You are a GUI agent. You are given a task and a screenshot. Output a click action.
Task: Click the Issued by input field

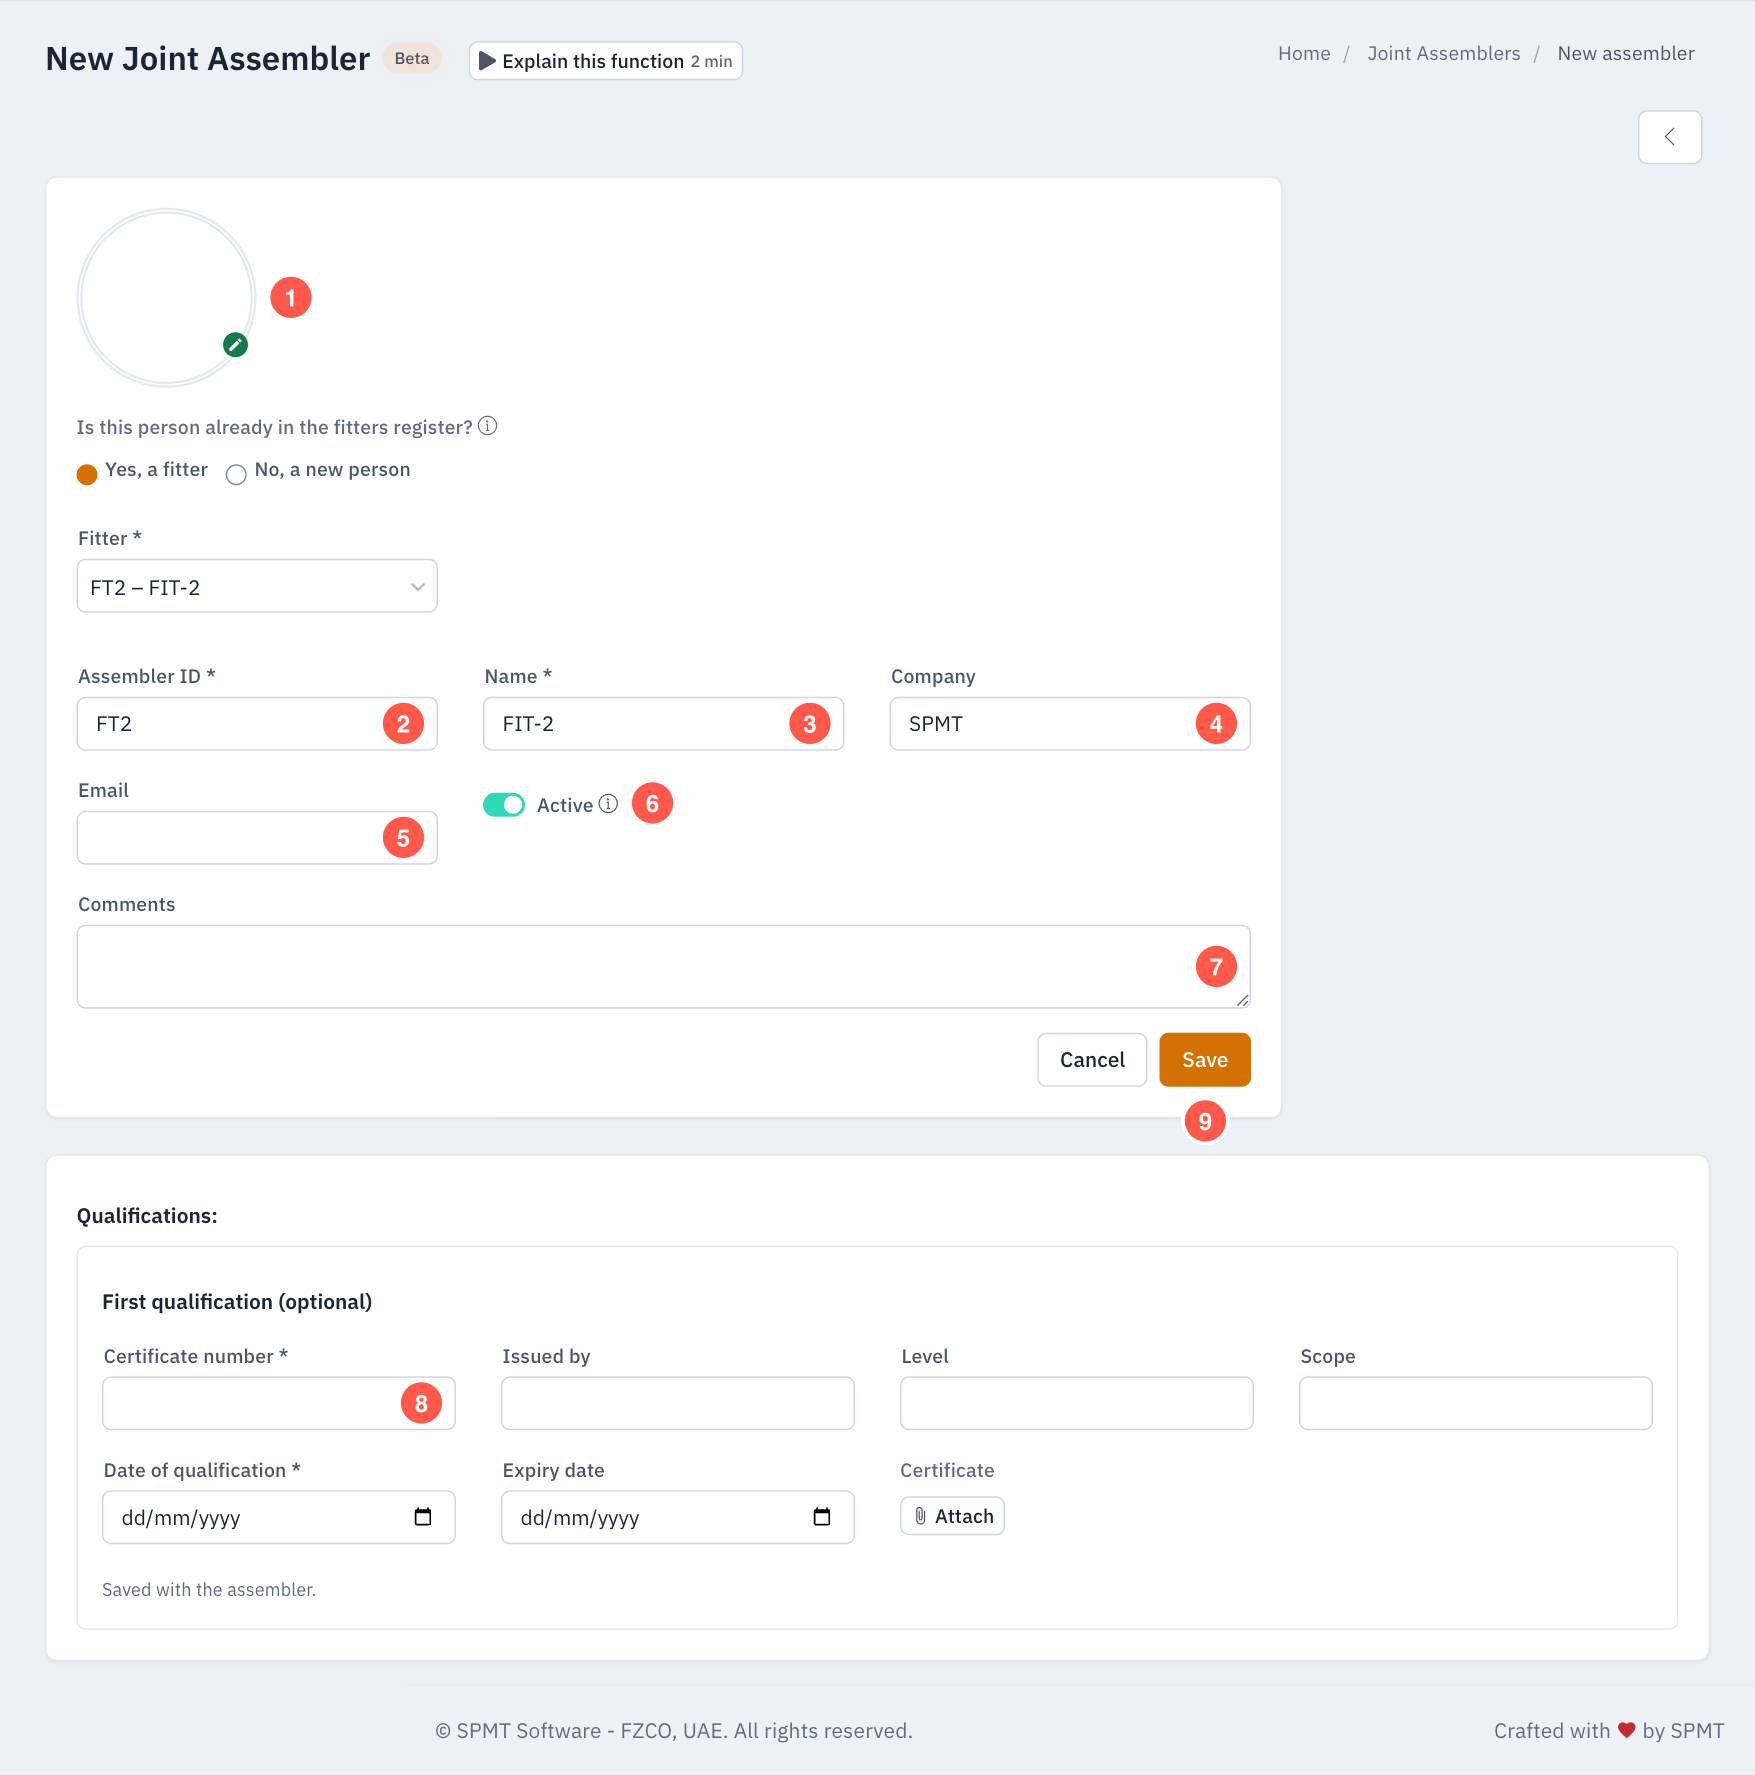(x=678, y=1404)
